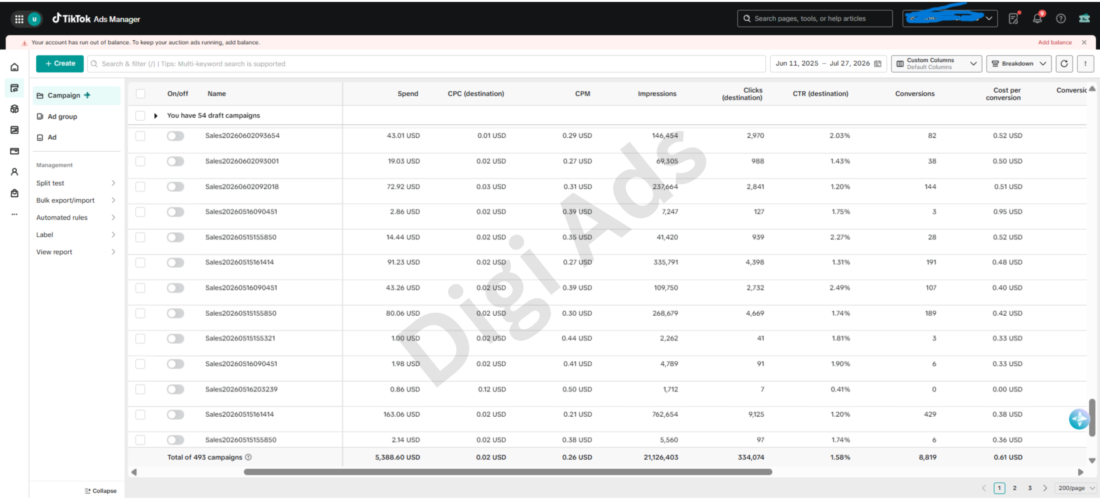Click the audience person icon in sidebar
The width and height of the screenshot is (1100, 500).
[15, 172]
